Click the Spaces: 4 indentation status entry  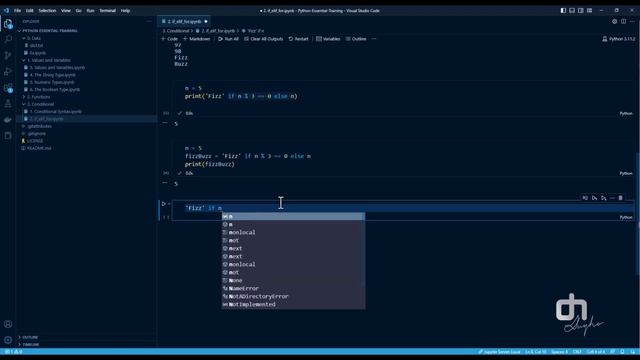coord(559,352)
